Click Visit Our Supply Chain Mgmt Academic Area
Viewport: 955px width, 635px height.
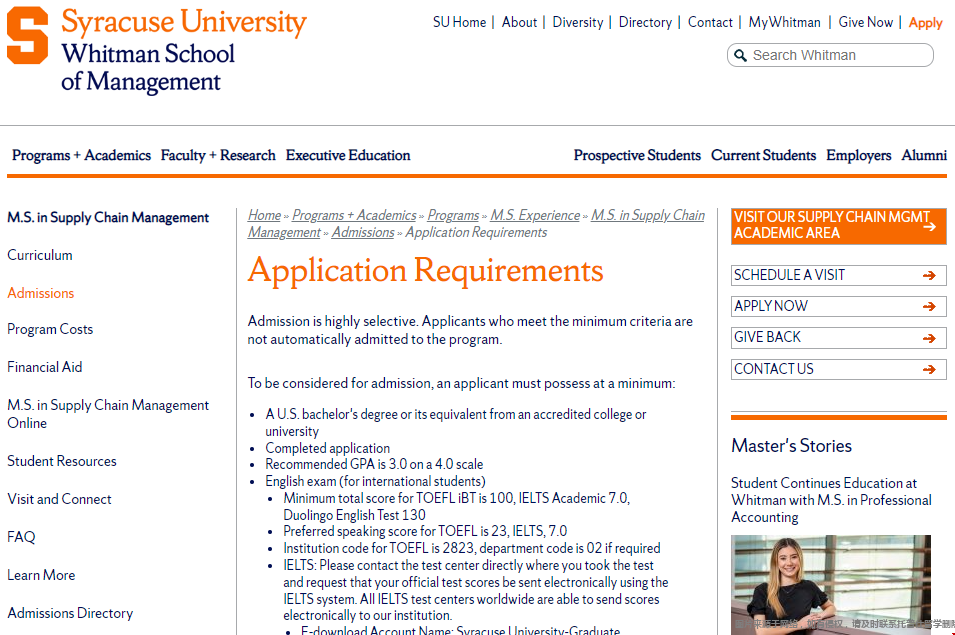tap(839, 226)
